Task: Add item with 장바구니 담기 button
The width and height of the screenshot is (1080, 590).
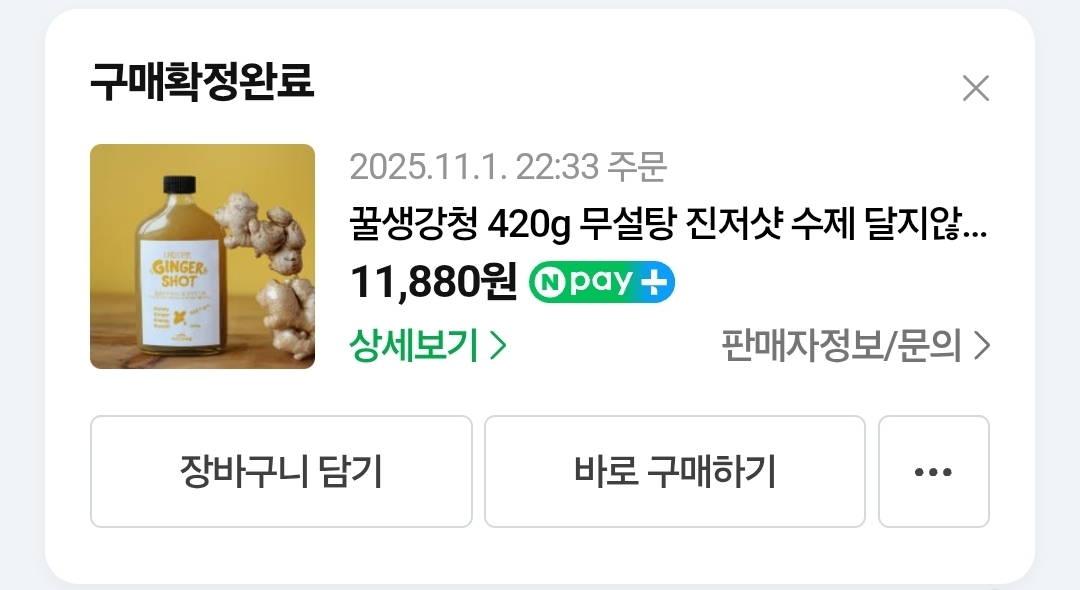Action: coord(281,472)
